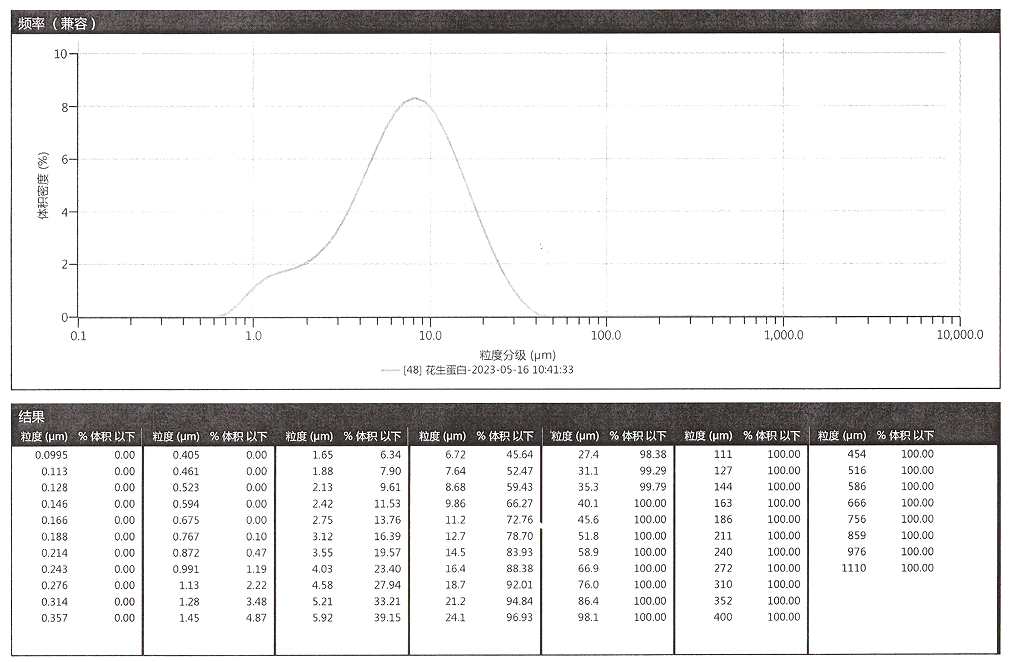Click the x-axis tick label 100.0
1015x662 pixels.
(x=606, y=335)
